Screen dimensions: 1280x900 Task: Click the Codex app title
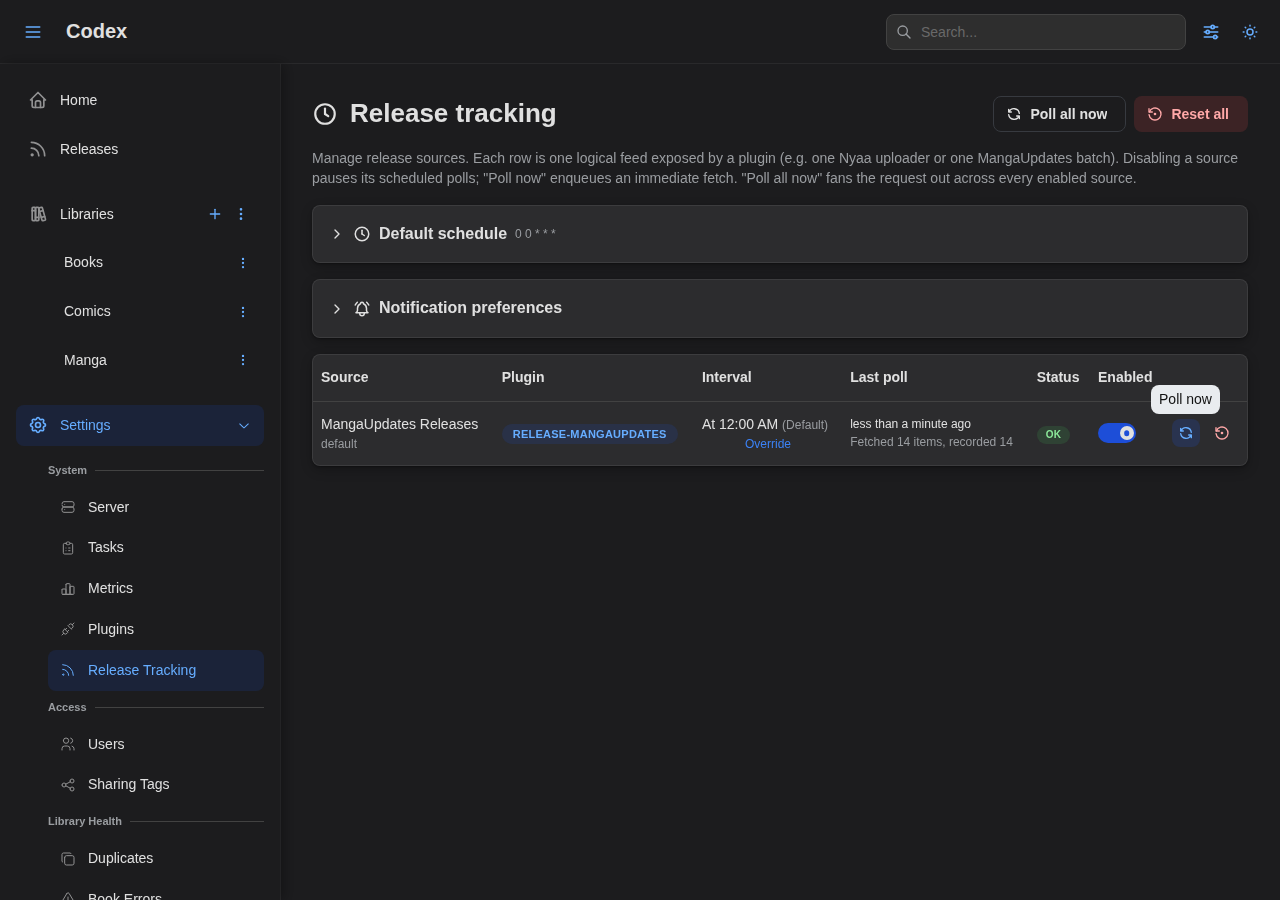(x=97, y=31)
